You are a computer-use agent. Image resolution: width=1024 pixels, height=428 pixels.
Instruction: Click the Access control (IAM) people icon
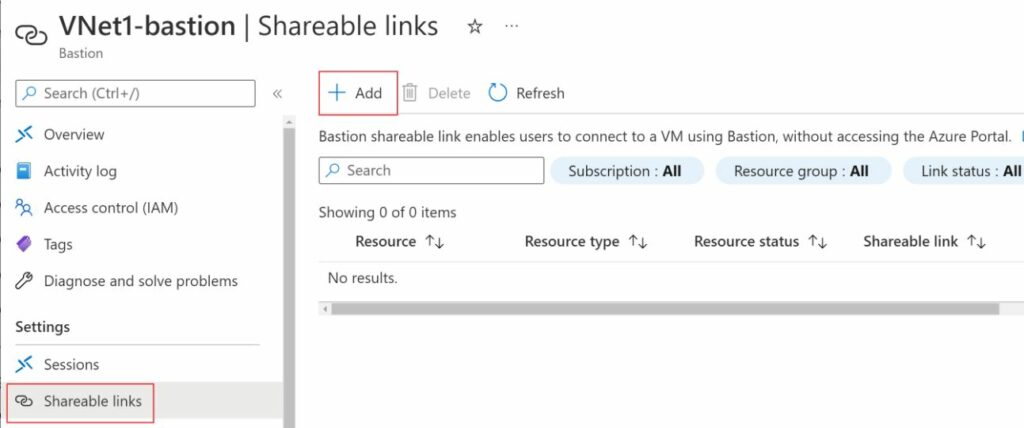coord(25,208)
